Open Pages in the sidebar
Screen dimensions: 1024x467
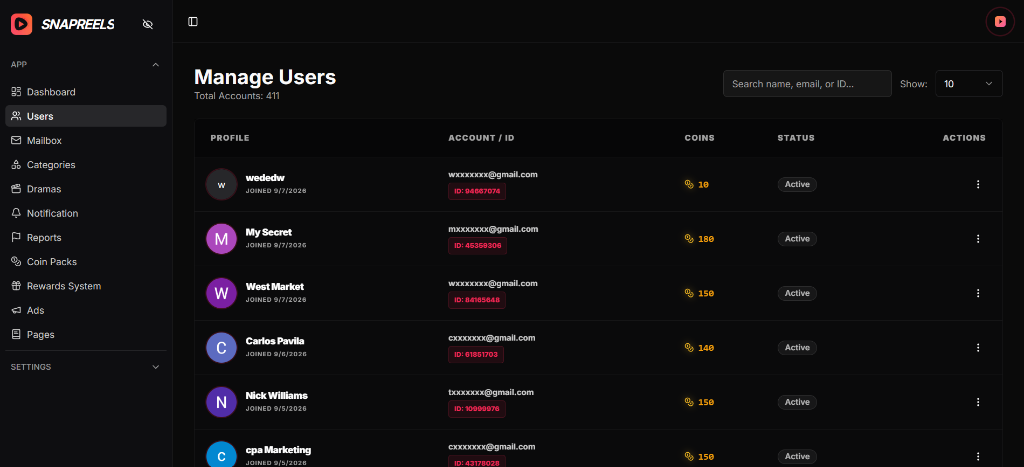[86, 334]
